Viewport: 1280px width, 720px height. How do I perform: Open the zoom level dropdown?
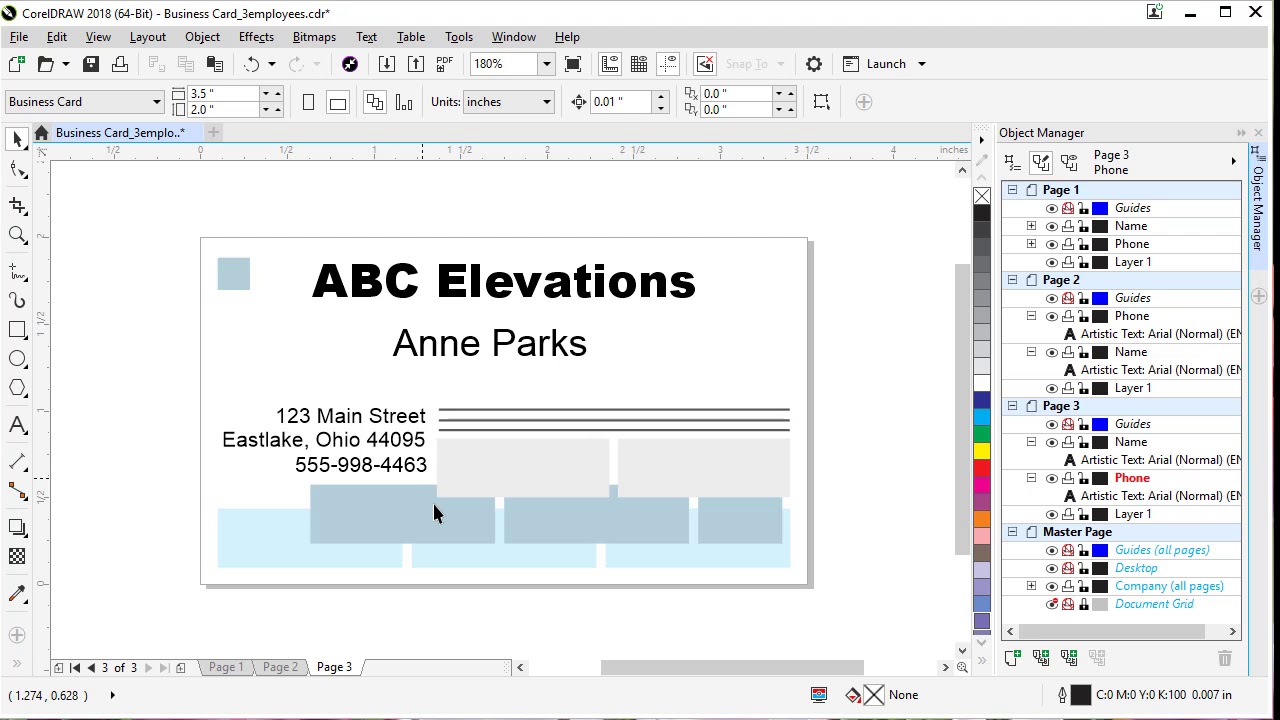(546, 64)
